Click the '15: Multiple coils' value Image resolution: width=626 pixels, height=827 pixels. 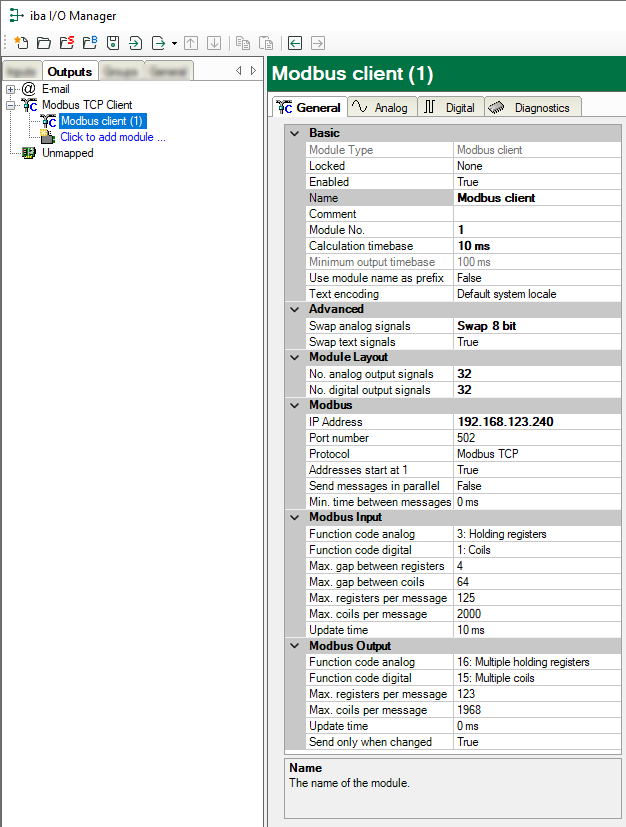point(537,678)
